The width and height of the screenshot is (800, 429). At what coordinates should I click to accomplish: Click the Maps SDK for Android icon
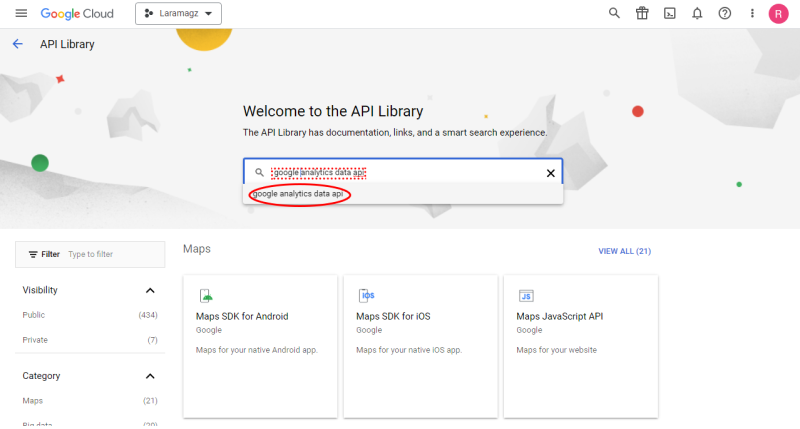coord(206,295)
